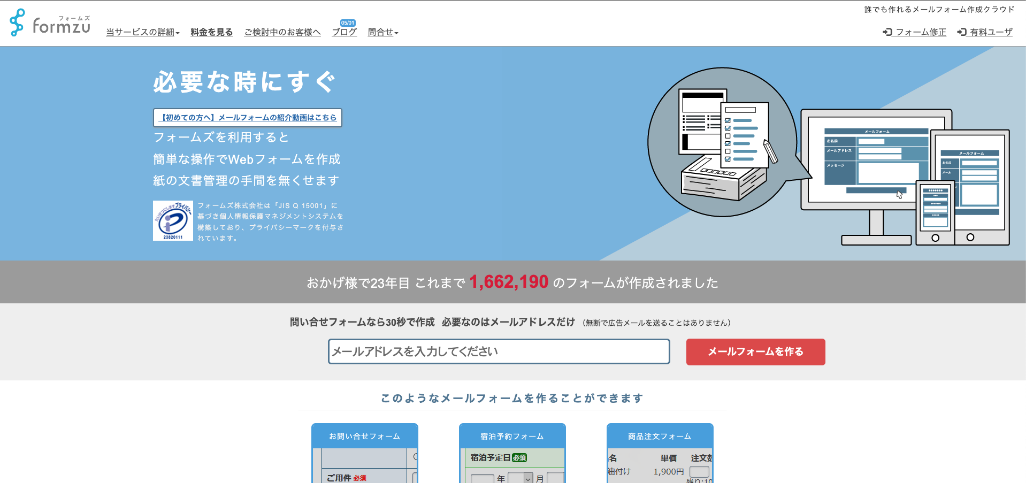Click login arrow icon beside フォーム修正

point(887,32)
